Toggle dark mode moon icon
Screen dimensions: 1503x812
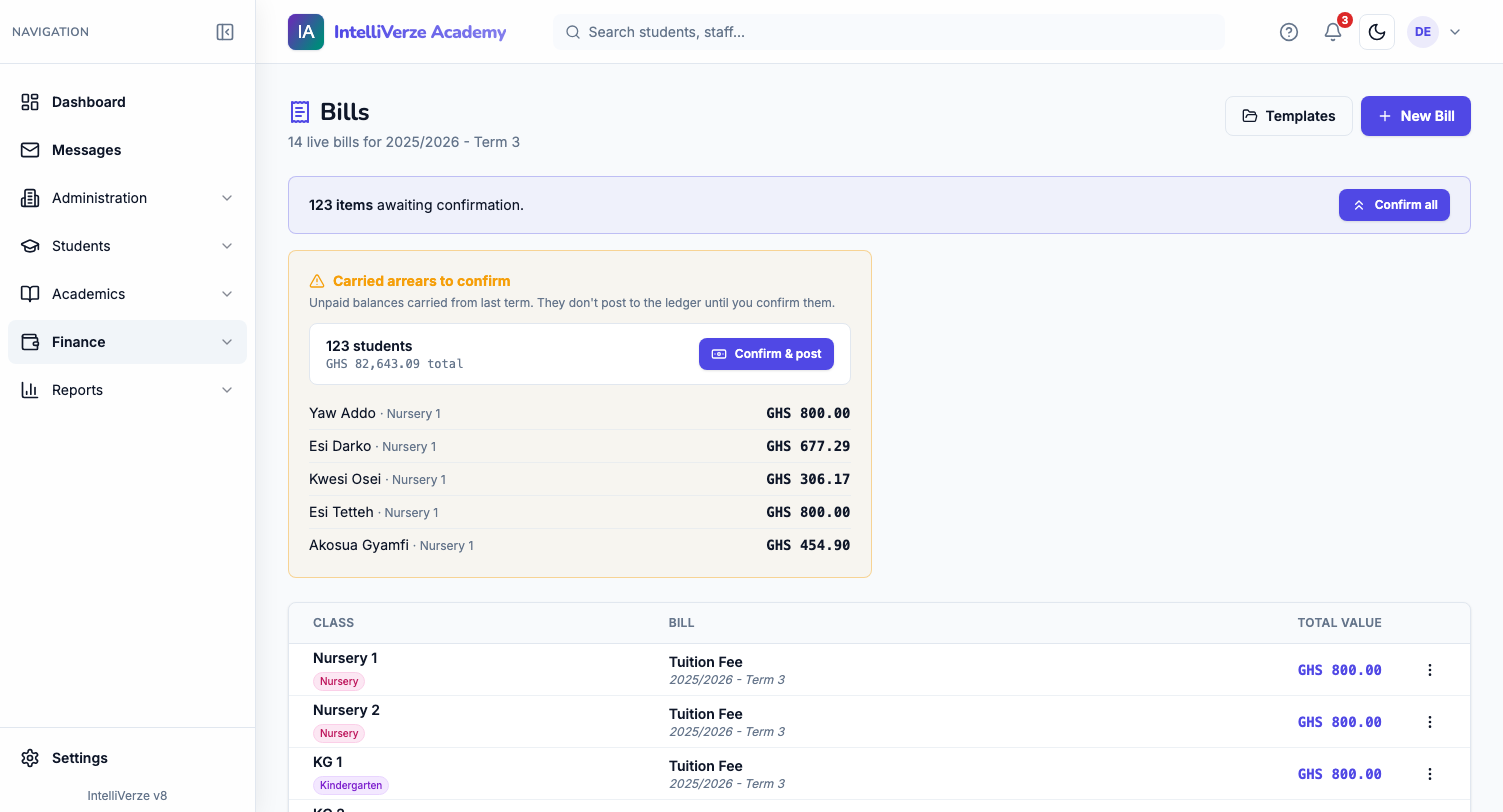1377,32
